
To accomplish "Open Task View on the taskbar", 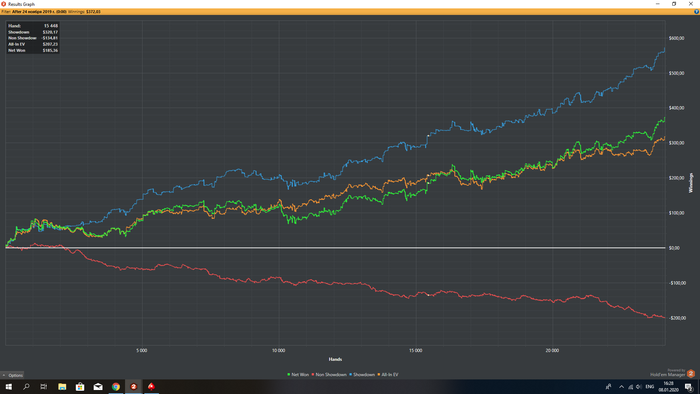I will 44,387.
